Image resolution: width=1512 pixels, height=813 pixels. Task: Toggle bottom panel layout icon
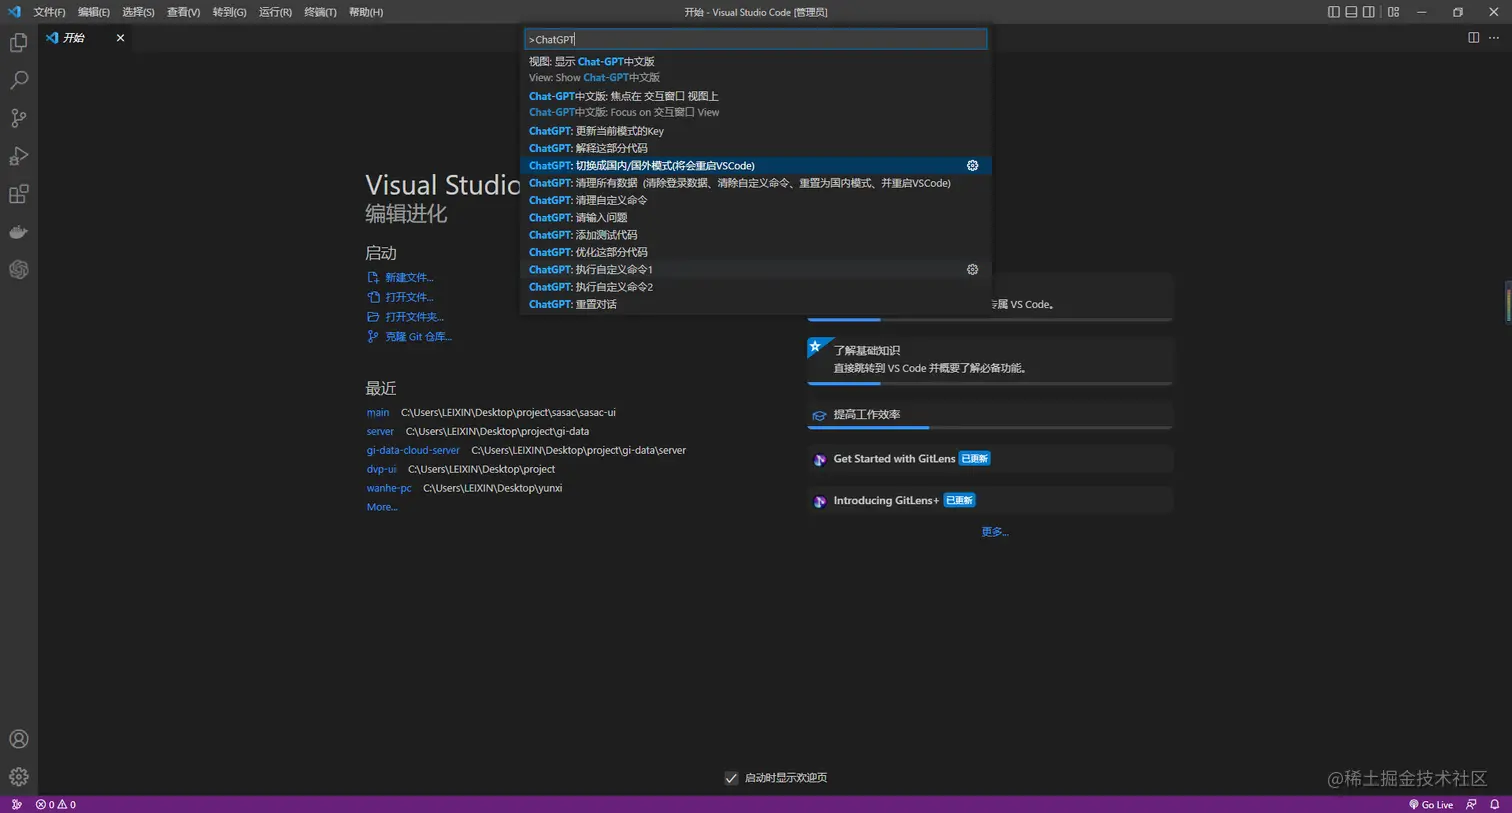pyautogui.click(x=1351, y=12)
